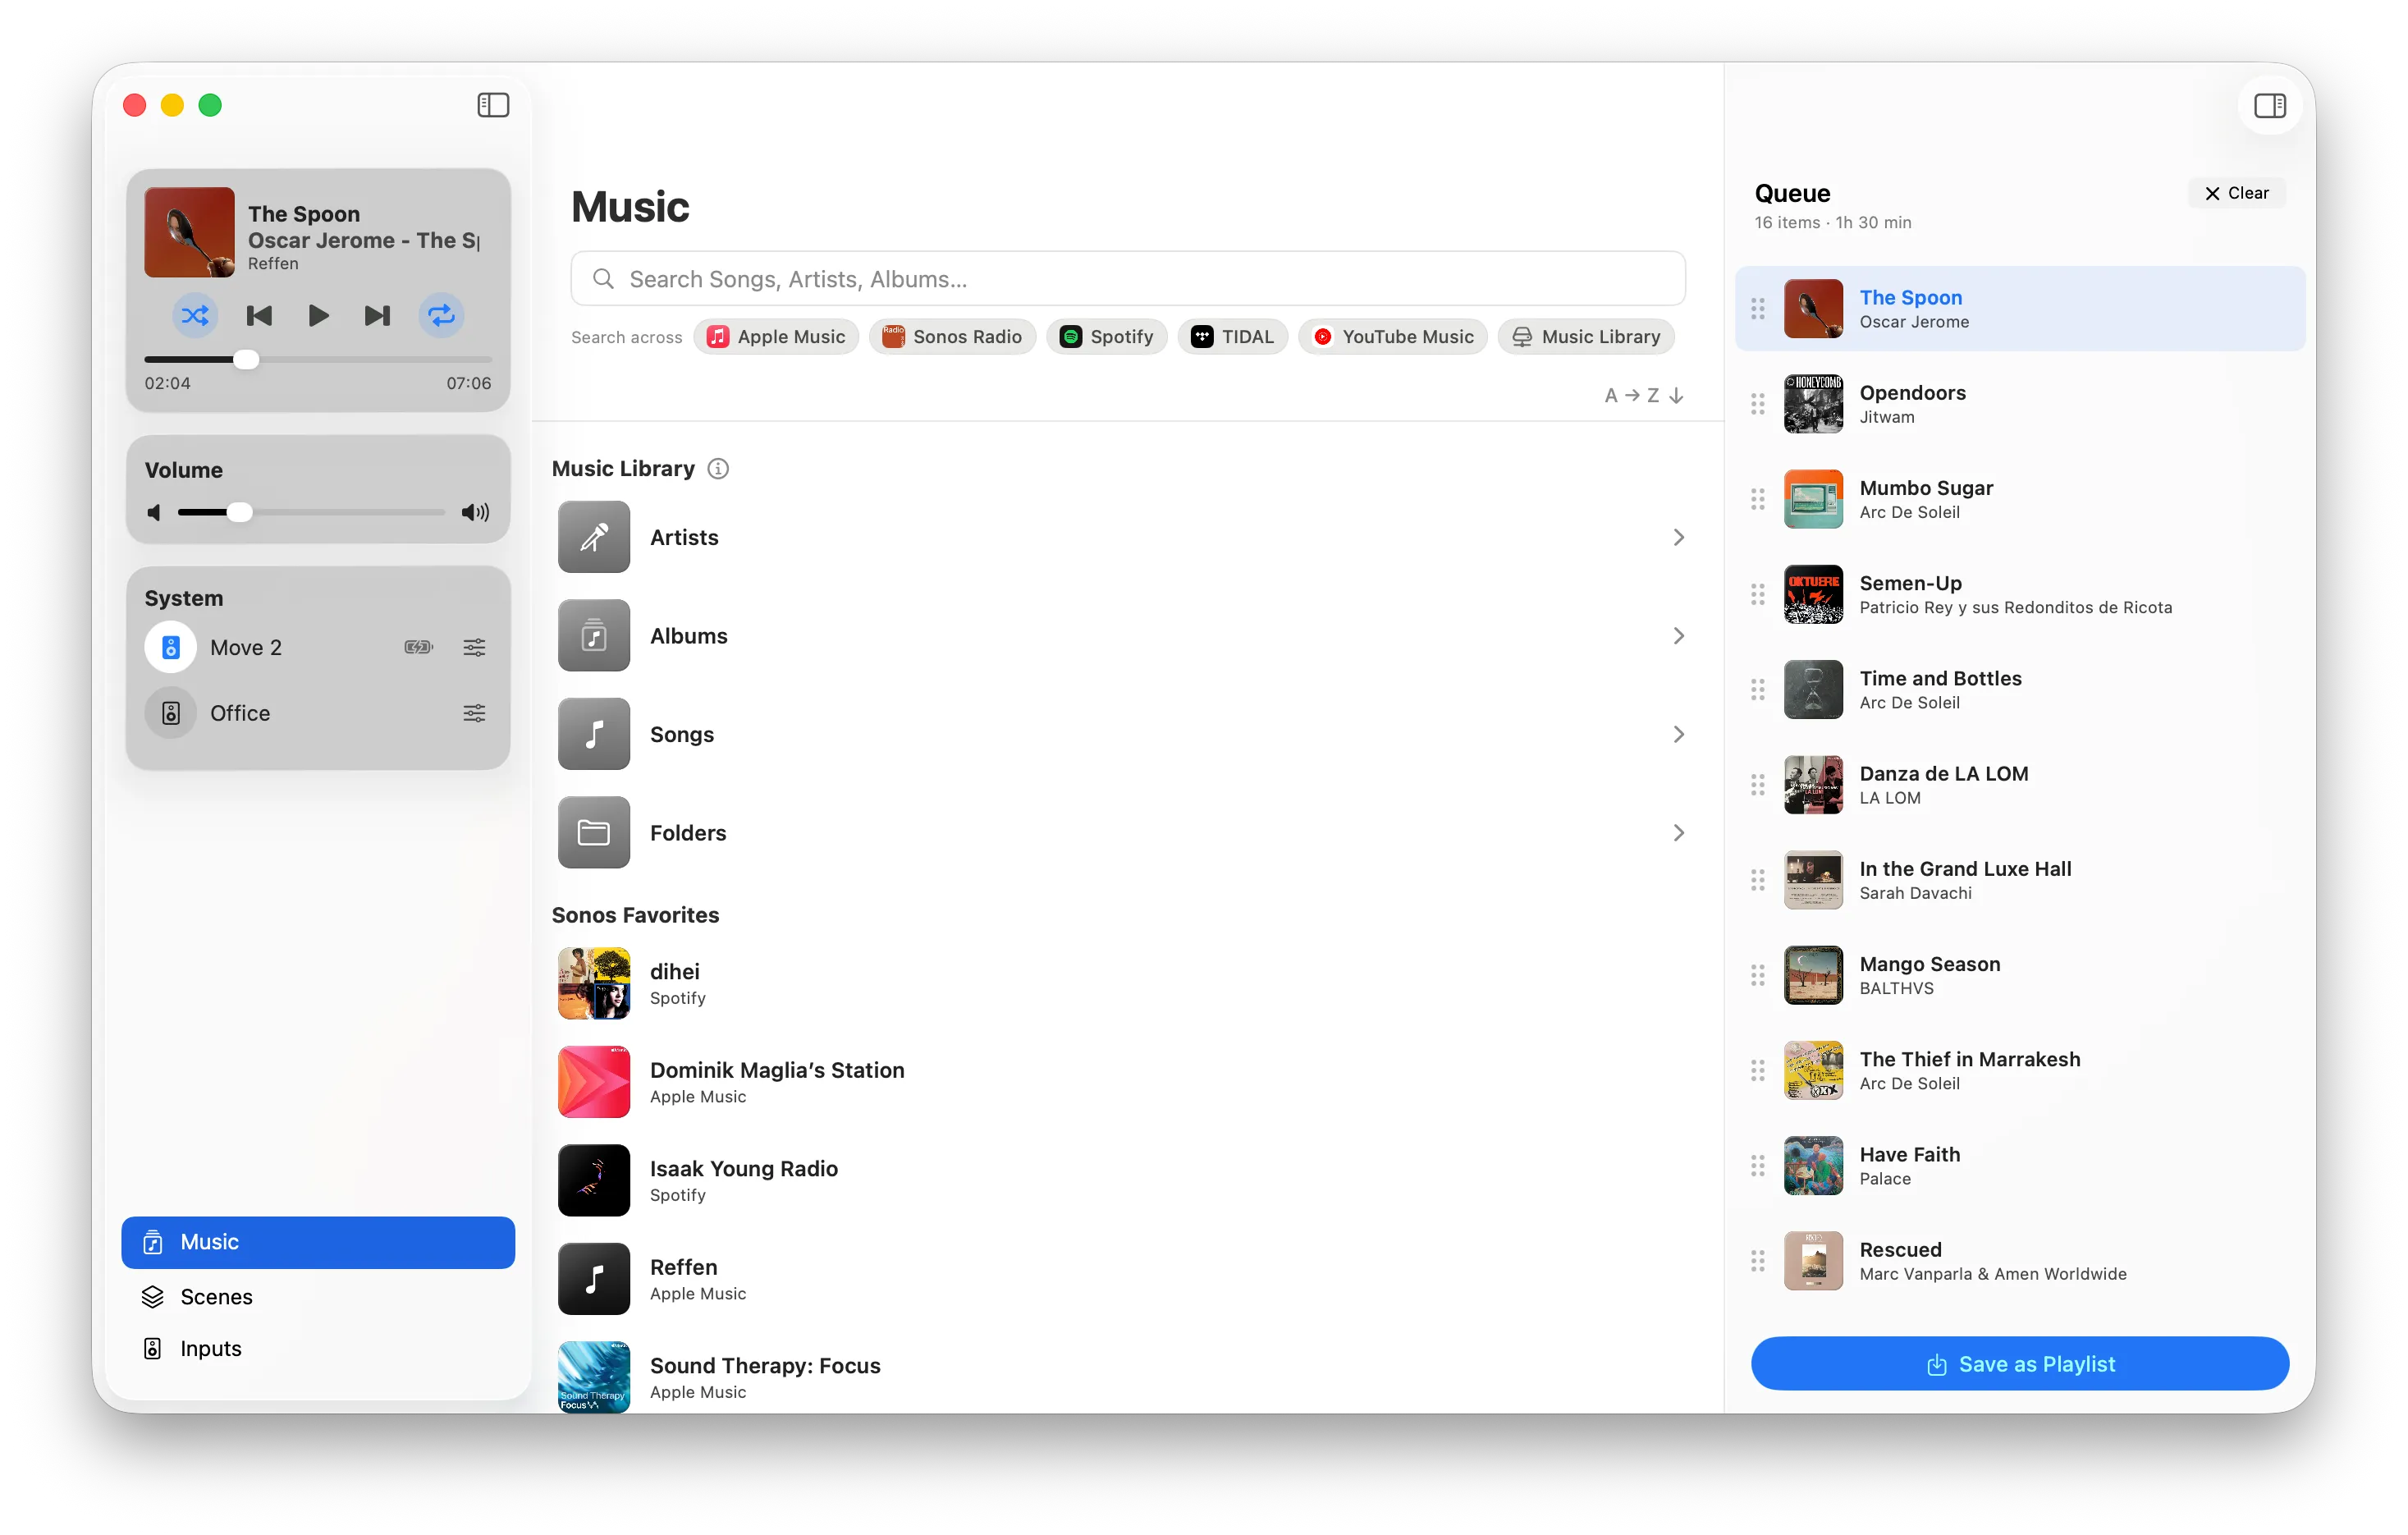
Task: Select the Move 2 speaker icon
Action: pos(171,648)
